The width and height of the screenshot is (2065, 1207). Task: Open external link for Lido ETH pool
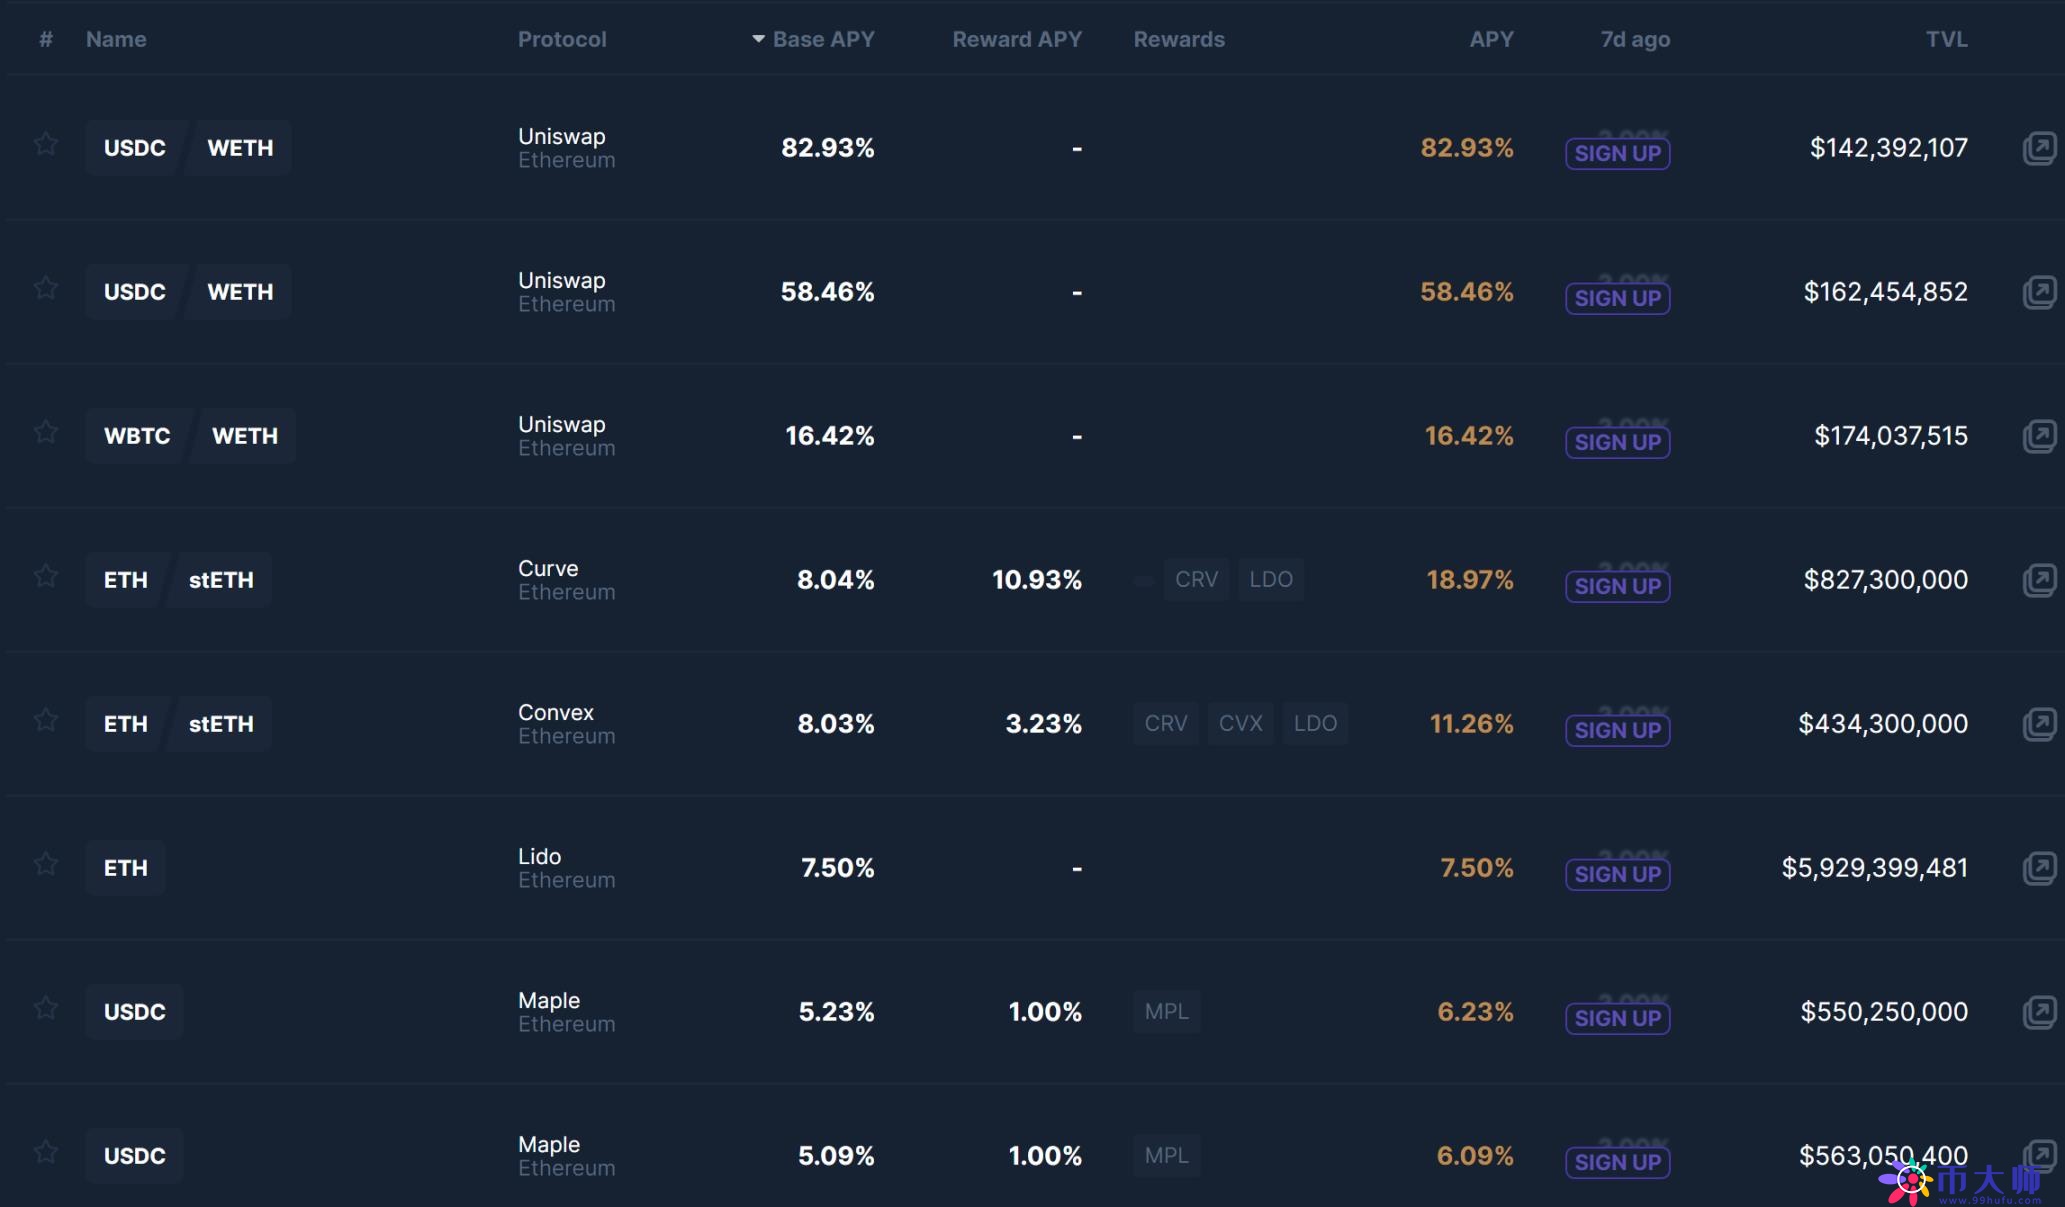click(2039, 868)
